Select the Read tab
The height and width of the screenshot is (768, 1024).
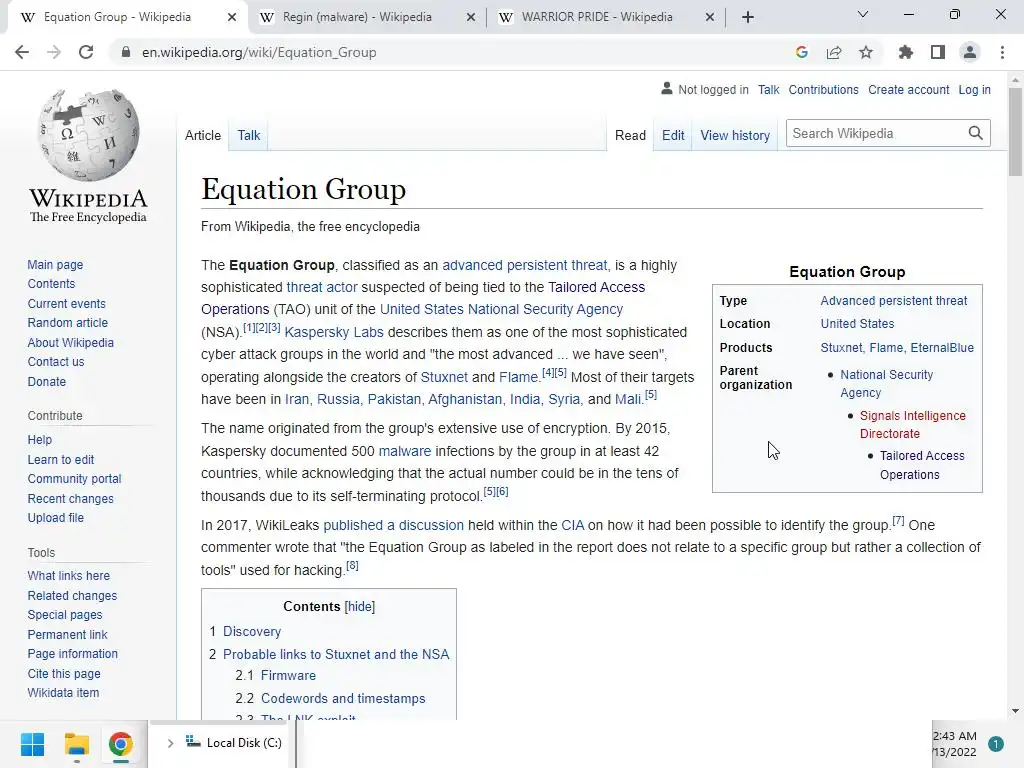point(630,135)
